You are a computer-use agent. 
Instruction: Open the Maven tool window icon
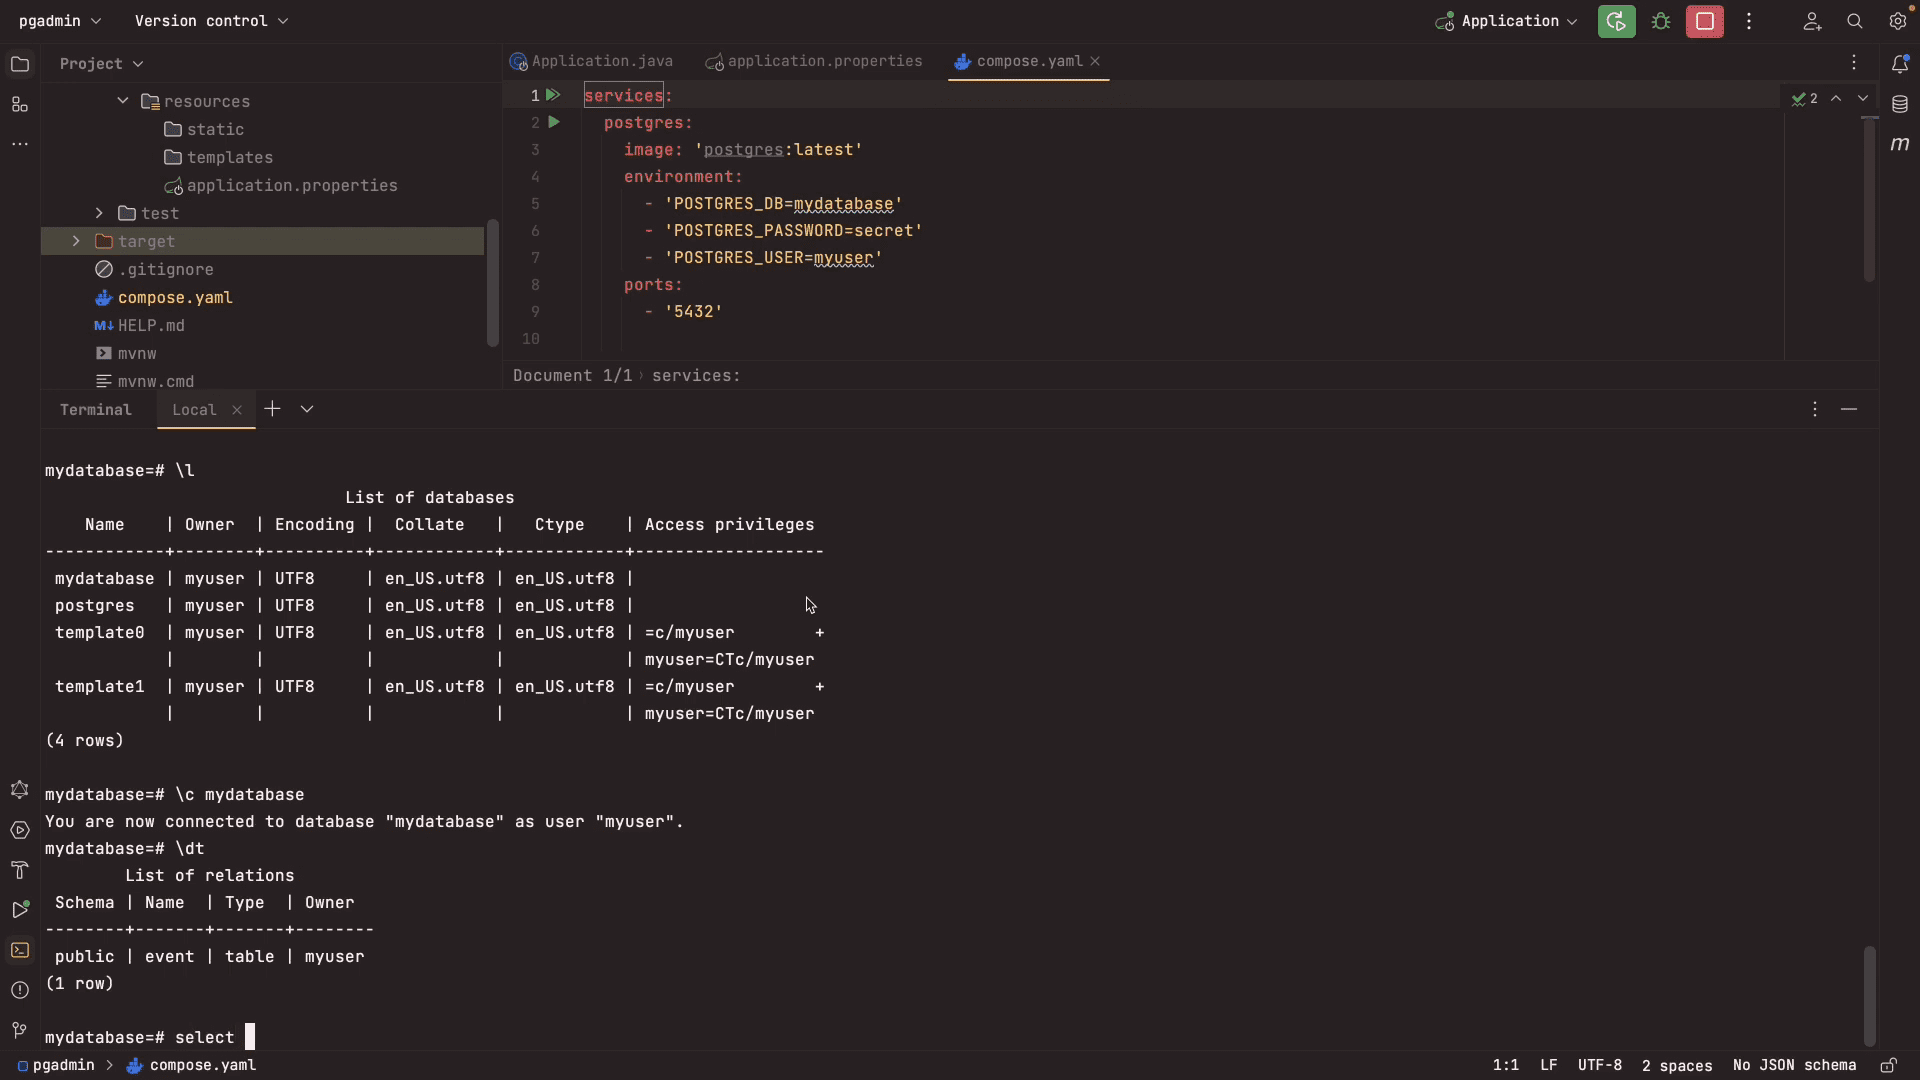1900,144
